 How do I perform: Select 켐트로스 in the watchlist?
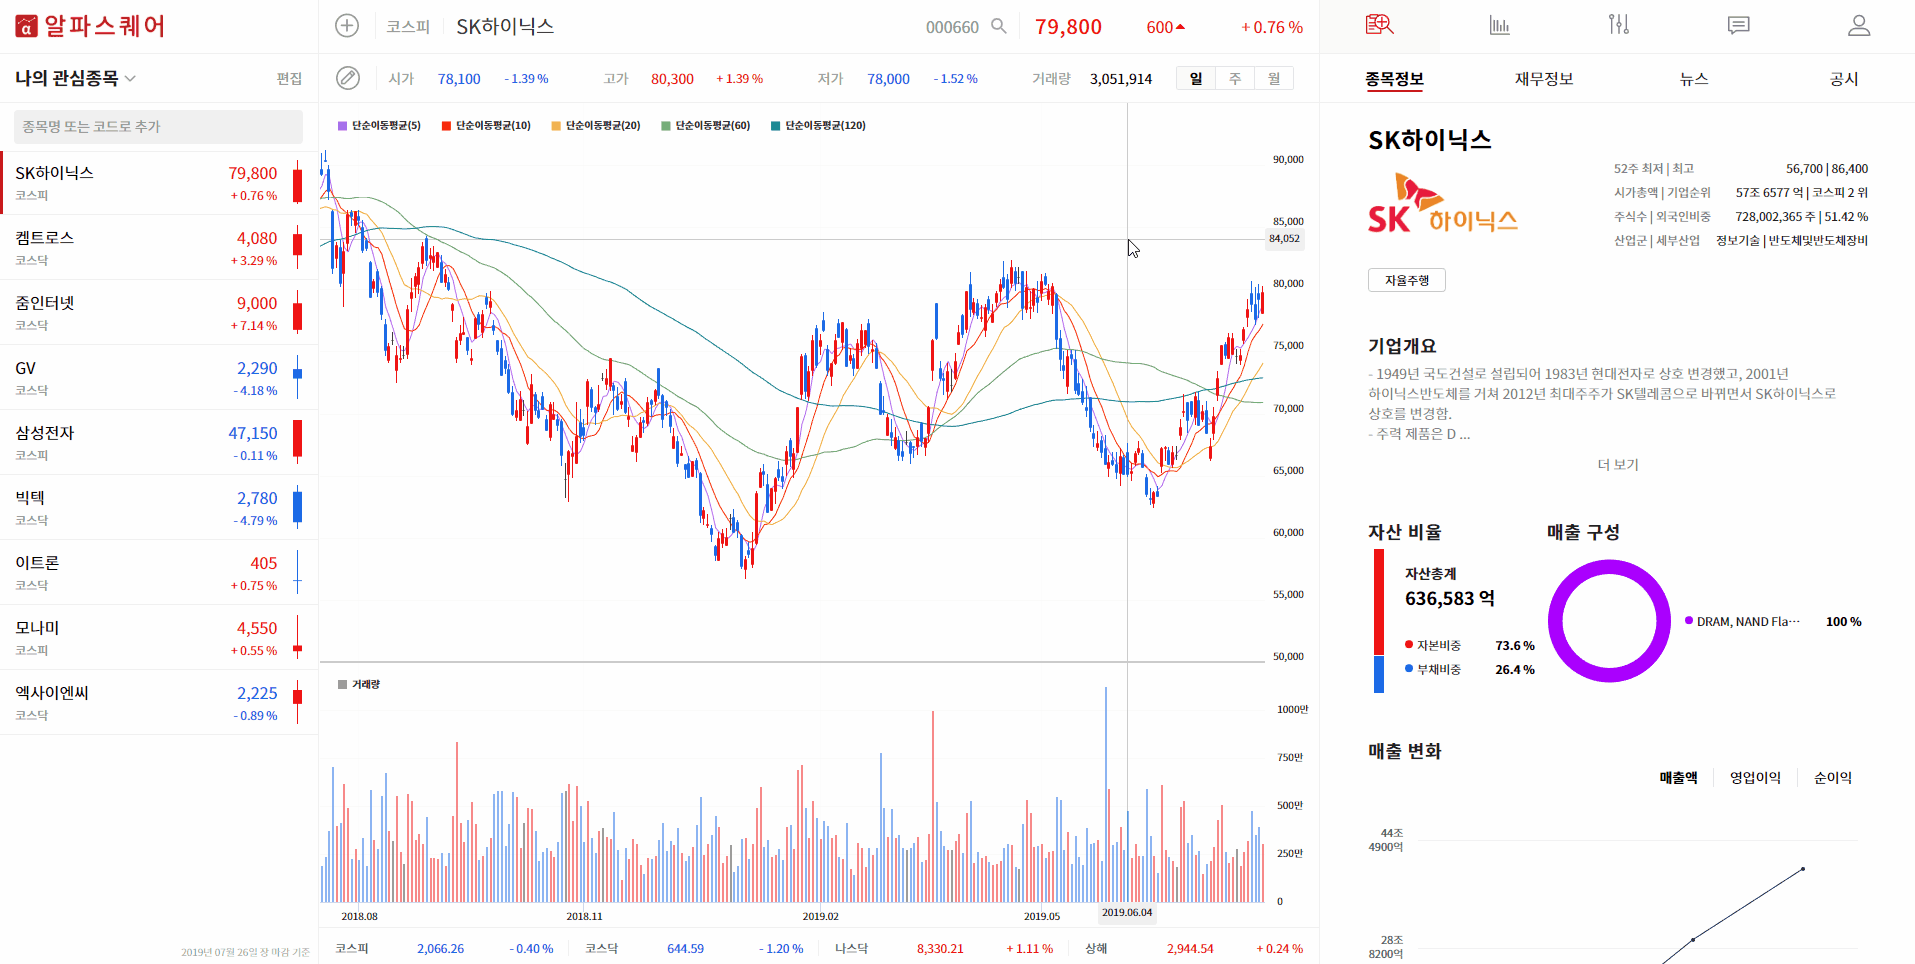[159, 248]
